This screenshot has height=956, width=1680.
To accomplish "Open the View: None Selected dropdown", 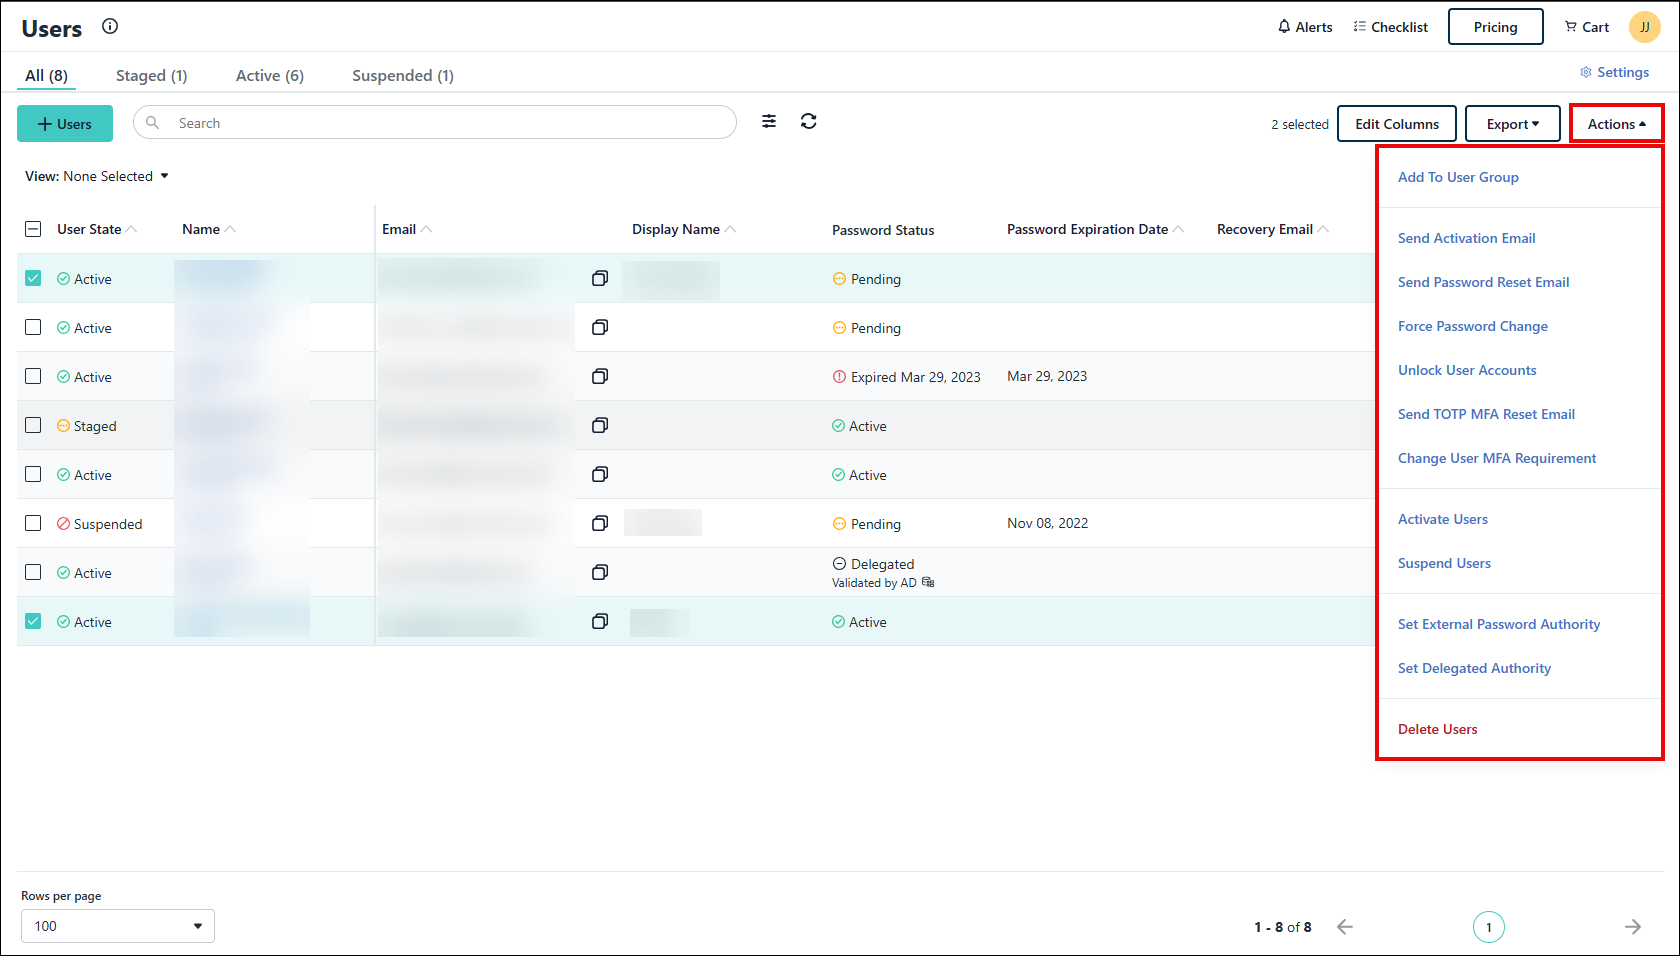I will point(96,176).
